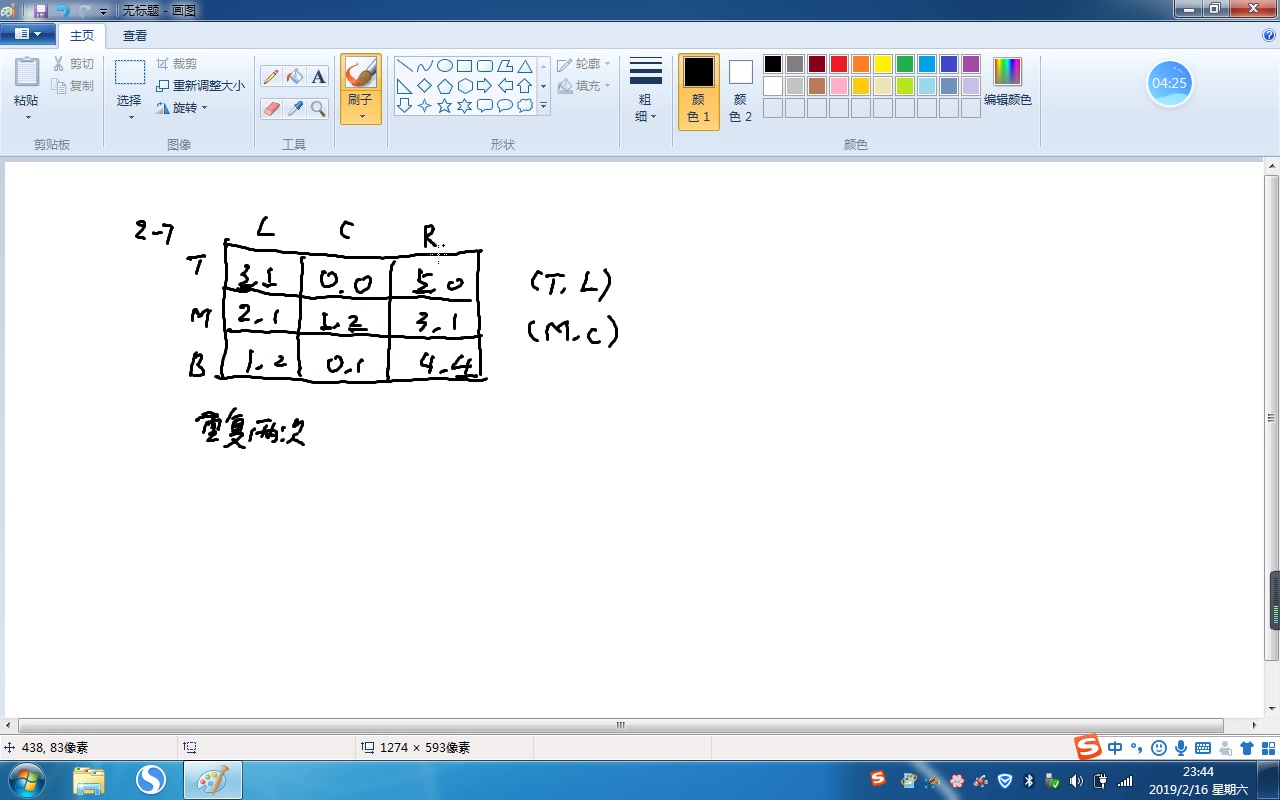Choose the Right arrow shape
The height and width of the screenshot is (800, 1280).
click(485, 86)
